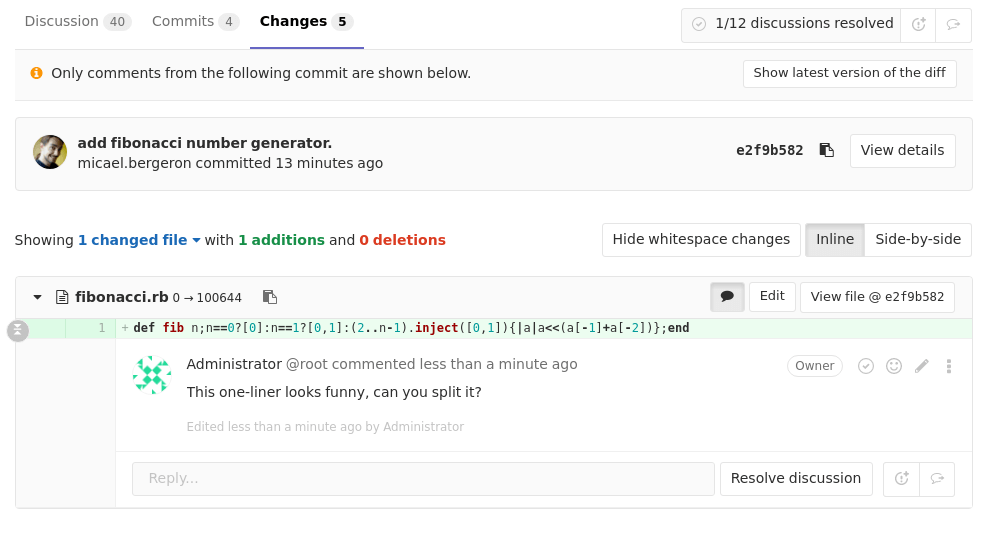Copy fibonacci.rb file path icon

269,297
